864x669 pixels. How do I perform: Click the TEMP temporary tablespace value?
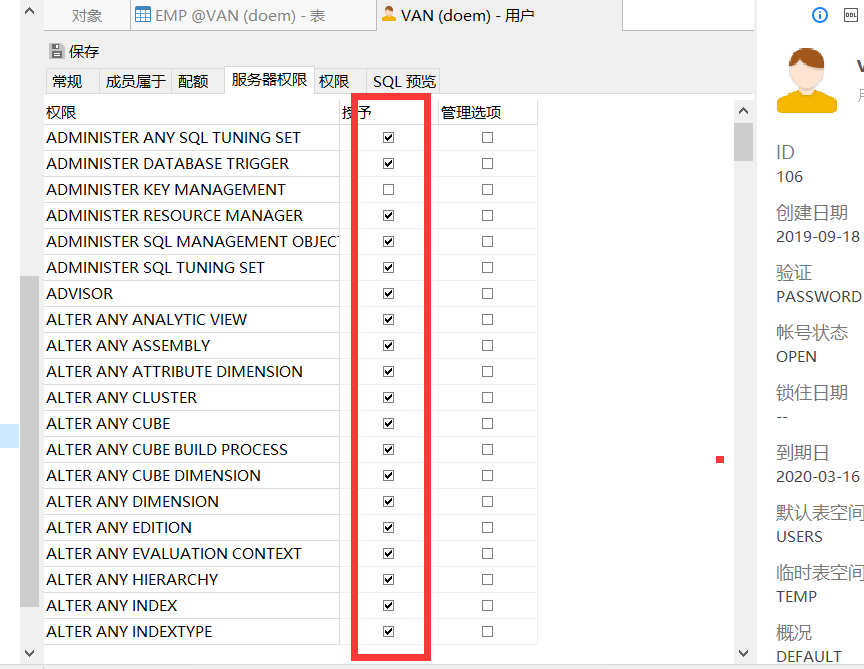[796, 597]
